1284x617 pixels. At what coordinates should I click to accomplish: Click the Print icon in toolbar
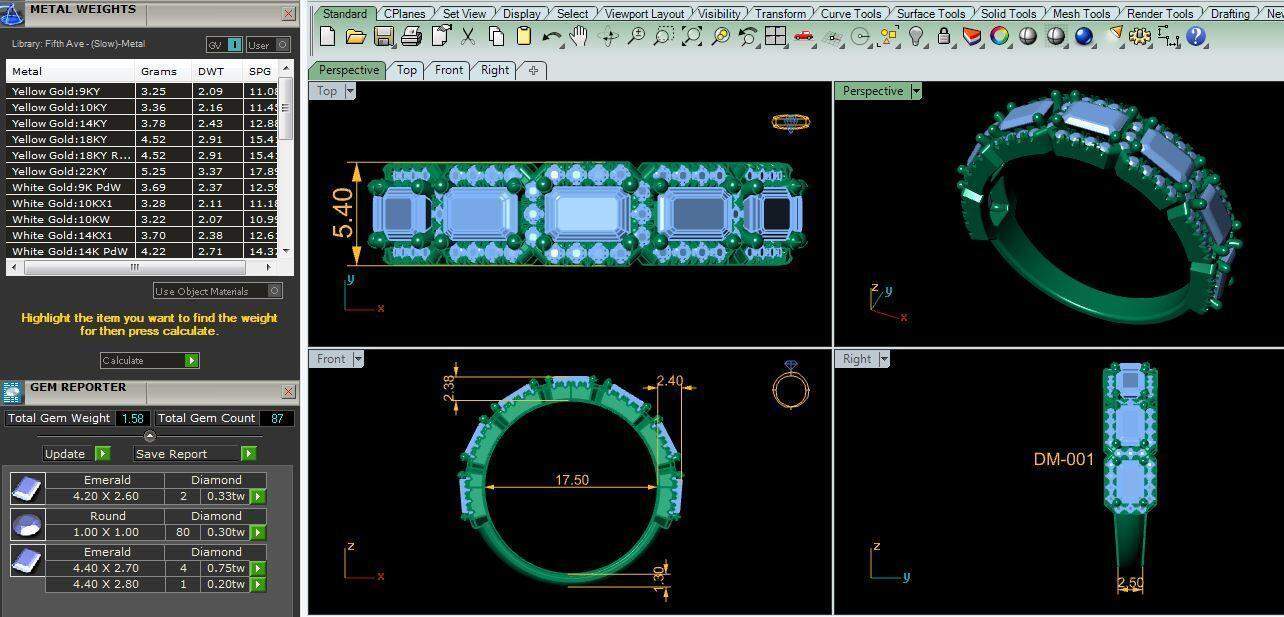[x=411, y=37]
